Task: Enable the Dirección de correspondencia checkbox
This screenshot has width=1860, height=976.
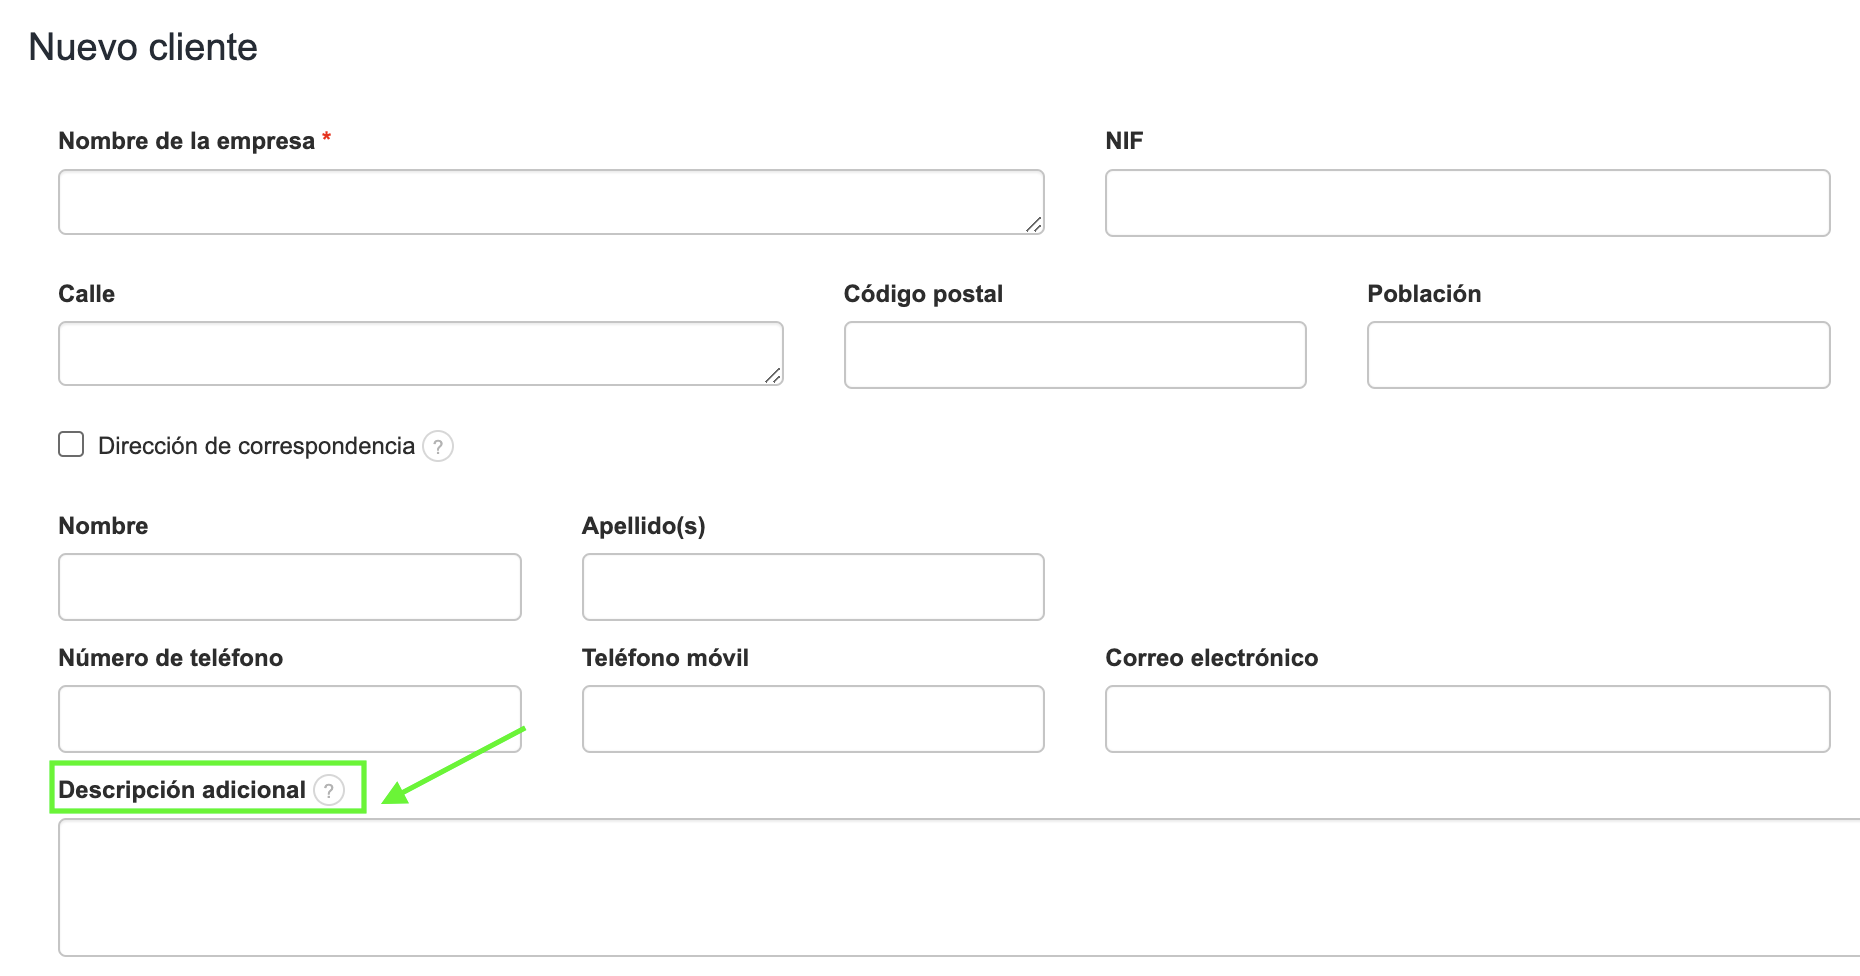Action: coord(71,444)
